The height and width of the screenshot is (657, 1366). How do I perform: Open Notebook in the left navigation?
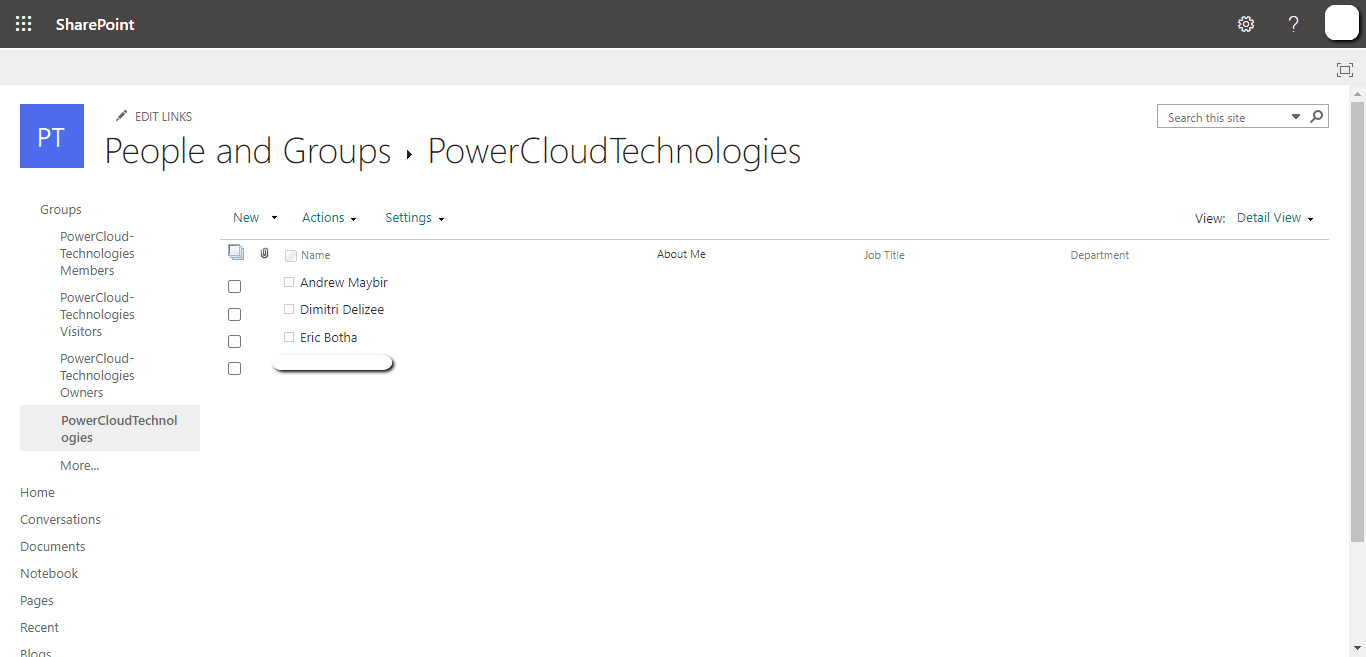click(x=49, y=574)
